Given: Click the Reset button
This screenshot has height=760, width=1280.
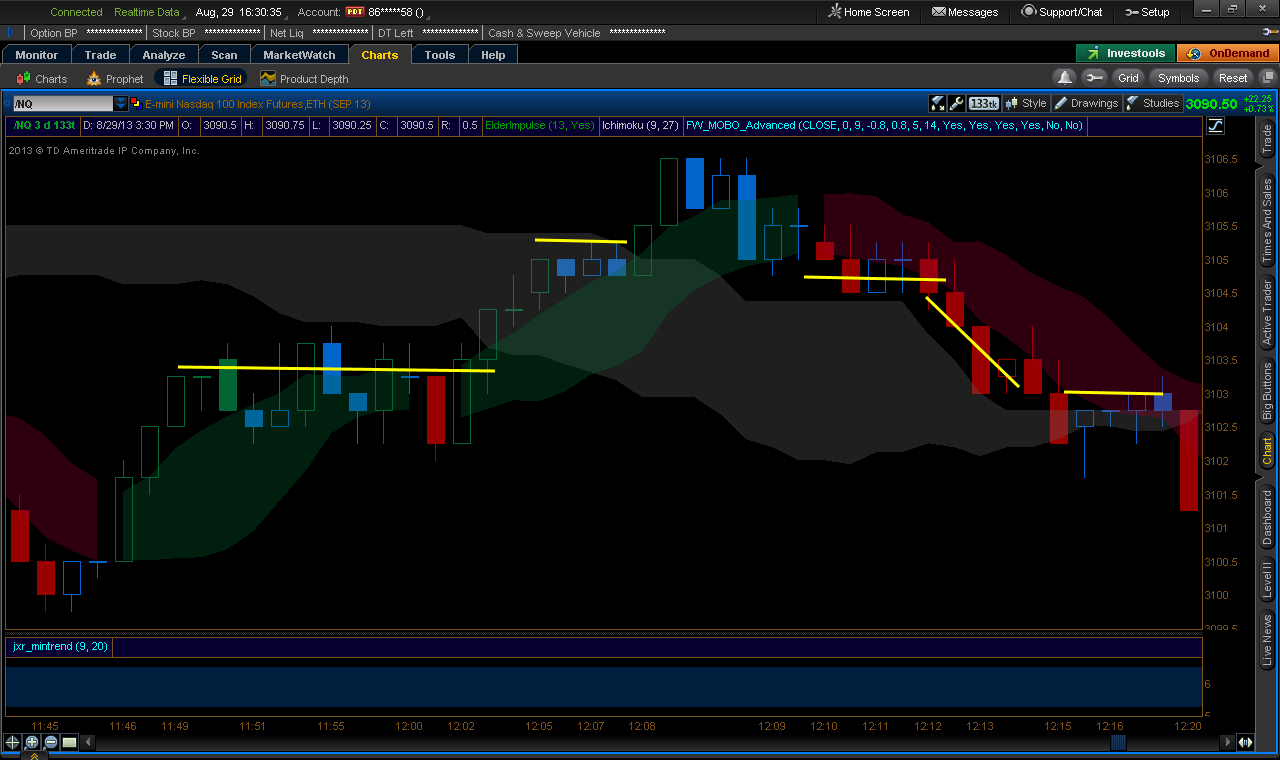Looking at the screenshot, I should [x=1233, y=78].
